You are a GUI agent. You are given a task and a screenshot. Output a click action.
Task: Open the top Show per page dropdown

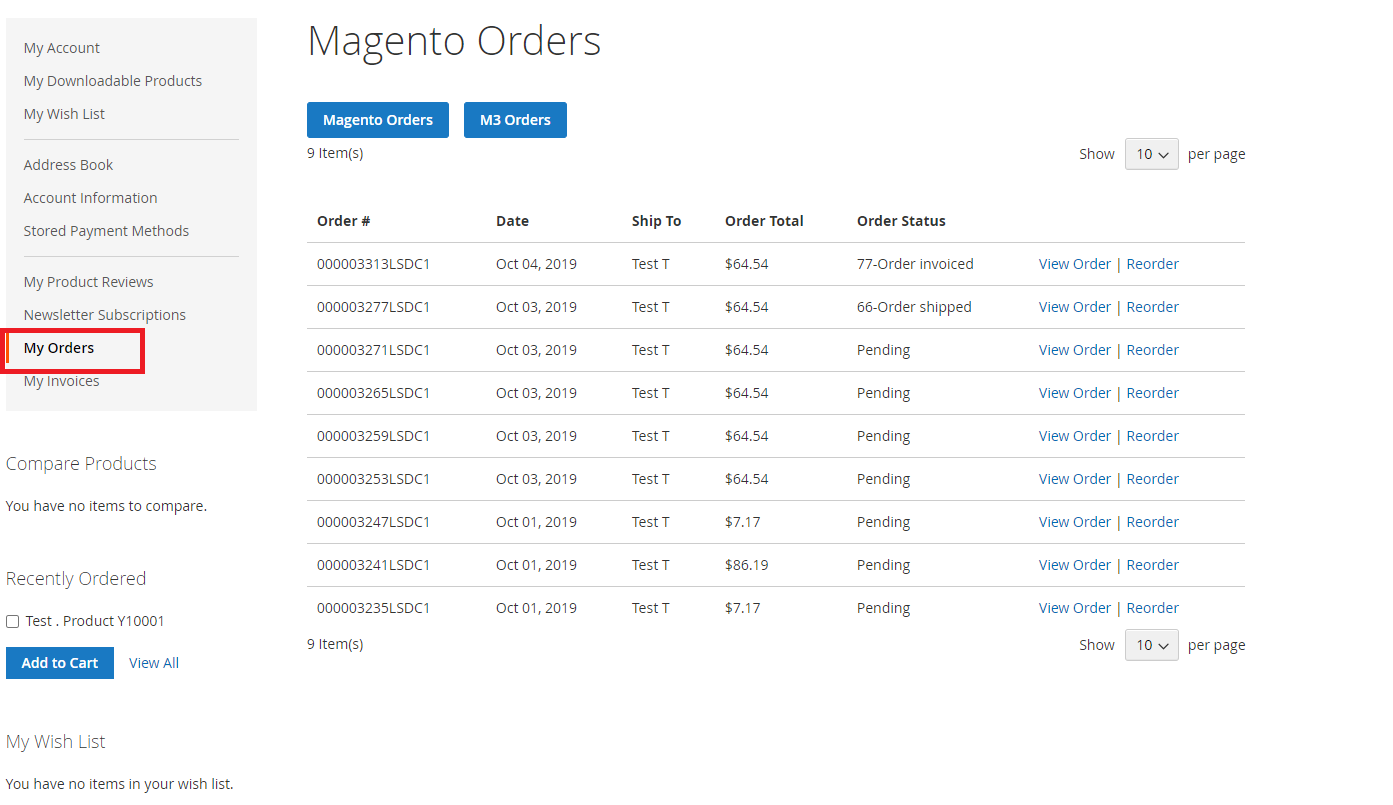[1152, 154]
